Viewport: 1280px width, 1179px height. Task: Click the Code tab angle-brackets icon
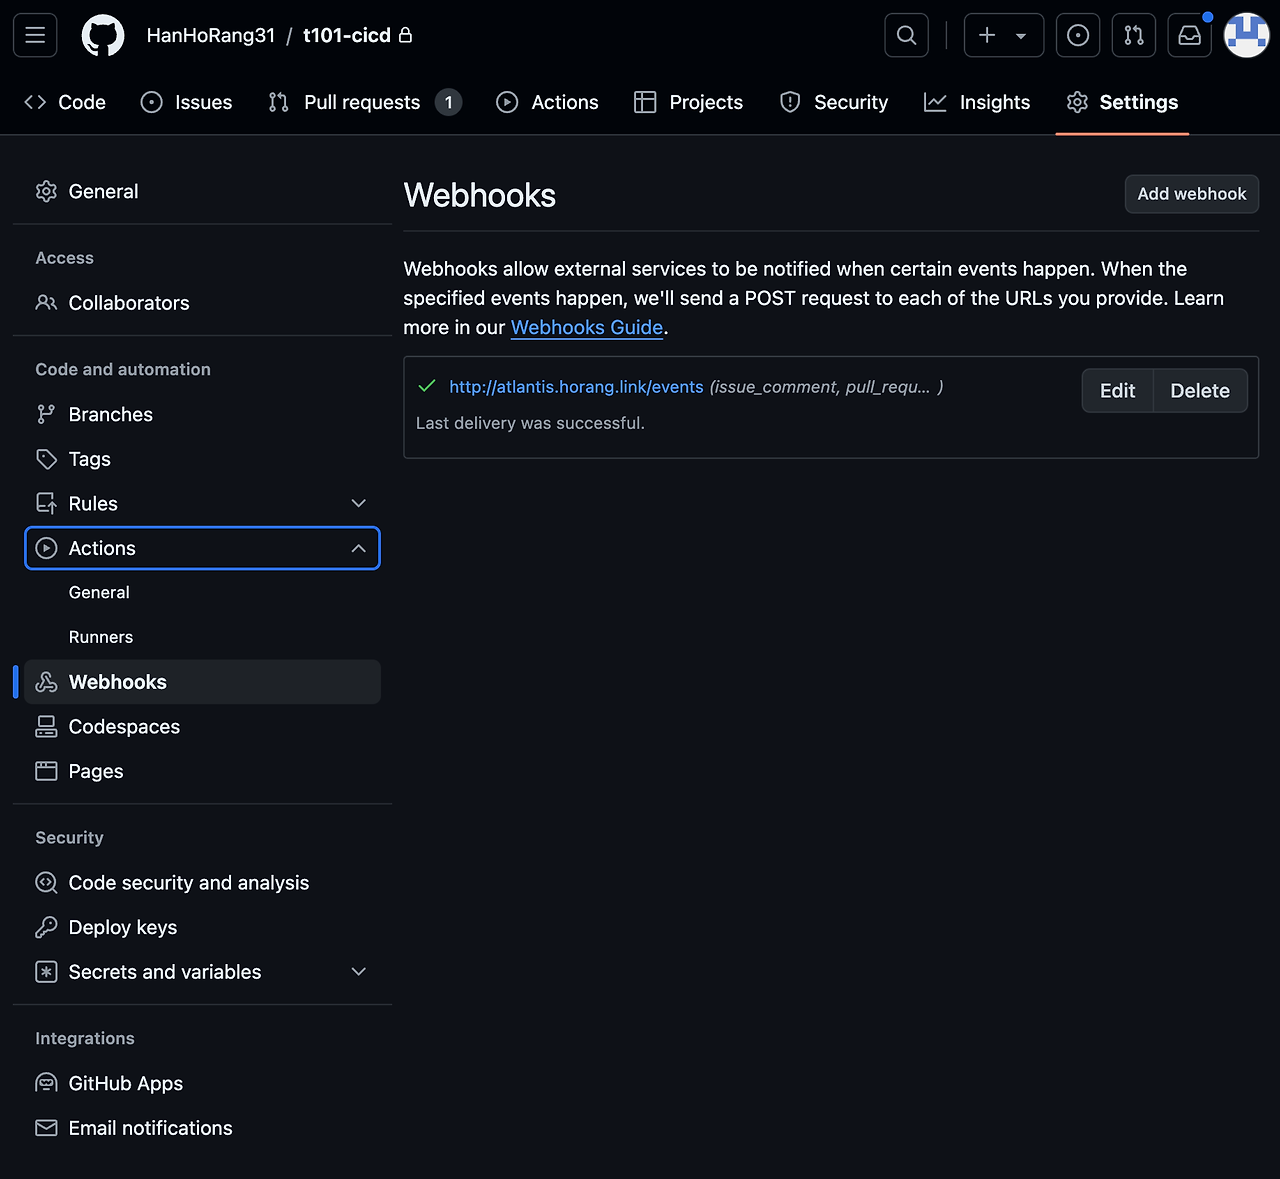point(35,102)
